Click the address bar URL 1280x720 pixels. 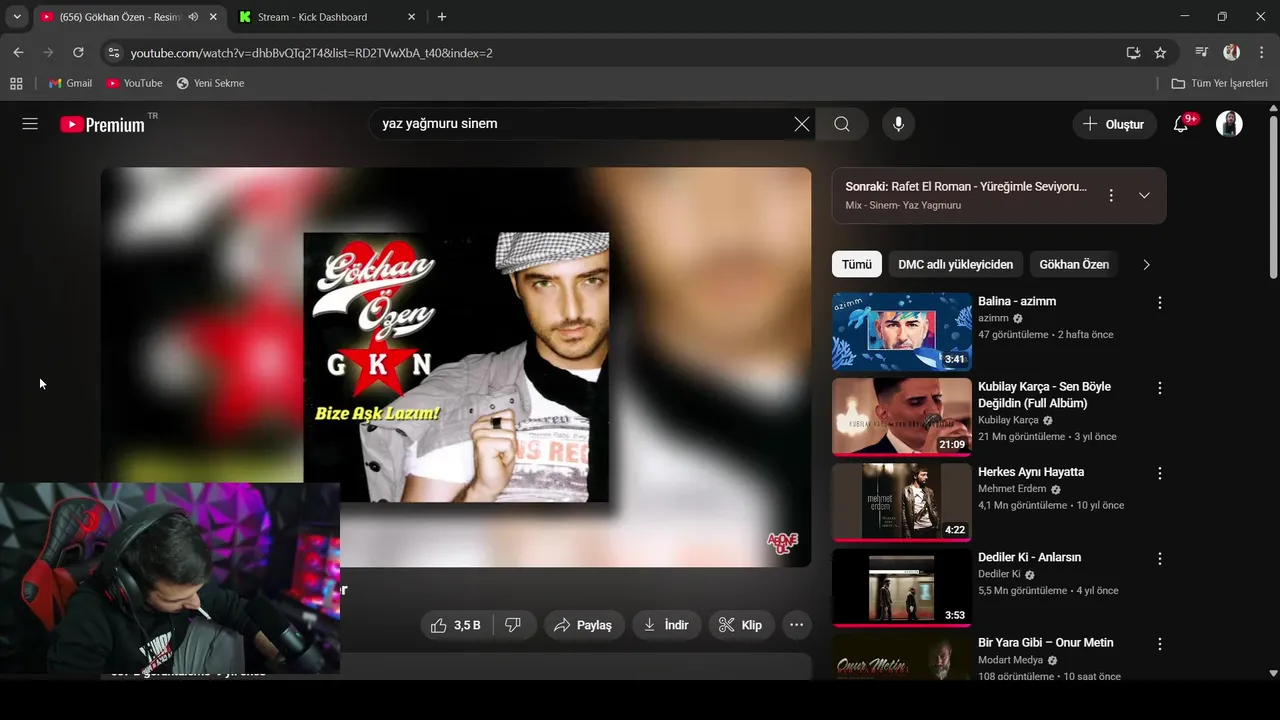[311, 53]
